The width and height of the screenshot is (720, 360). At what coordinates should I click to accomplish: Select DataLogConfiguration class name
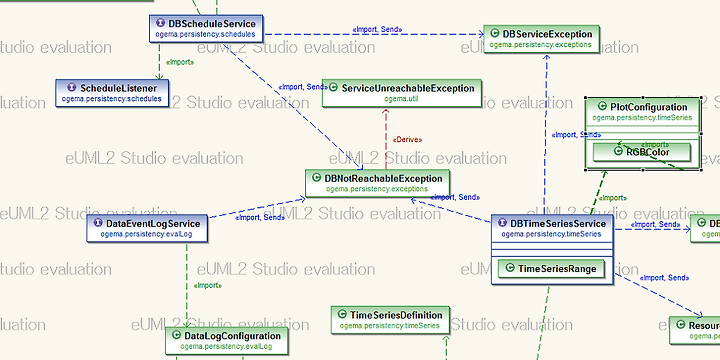pyautogui.click(x=232, y=336)
